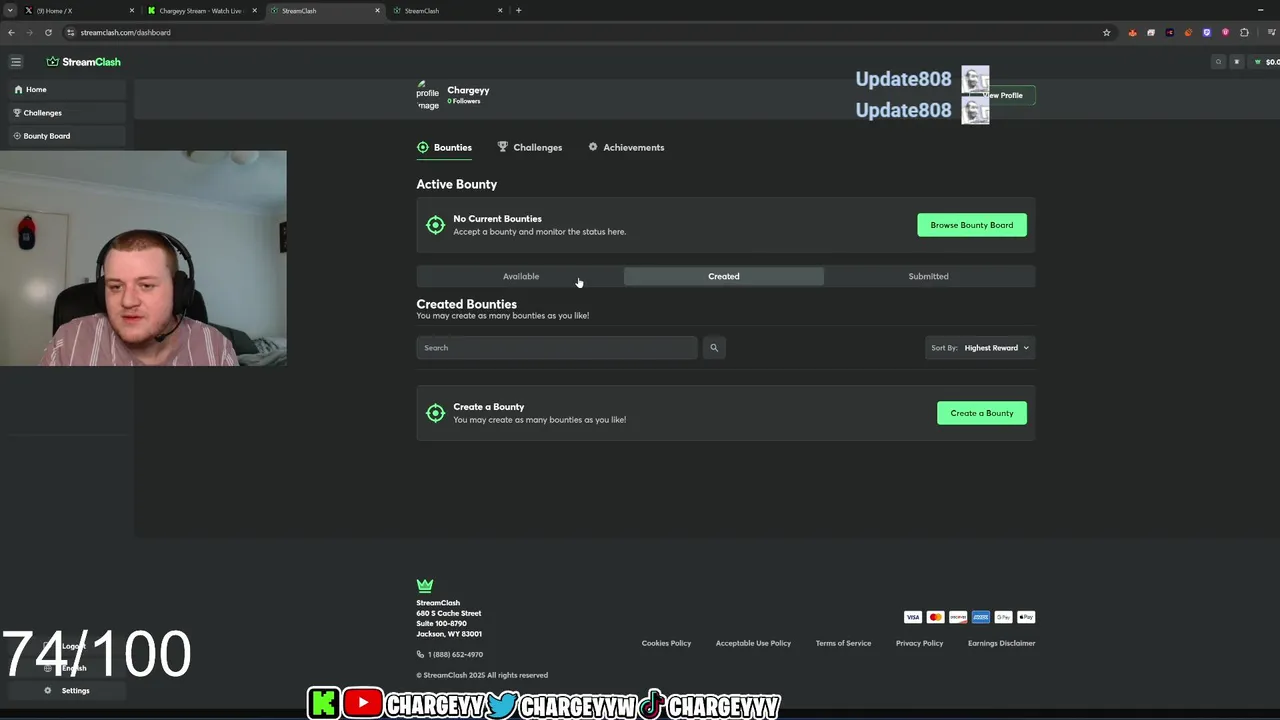This screenshot has height=720, width=1280.
Task: Open the hamburger menu beside StreamClash logo
Action: pos(16,62)
